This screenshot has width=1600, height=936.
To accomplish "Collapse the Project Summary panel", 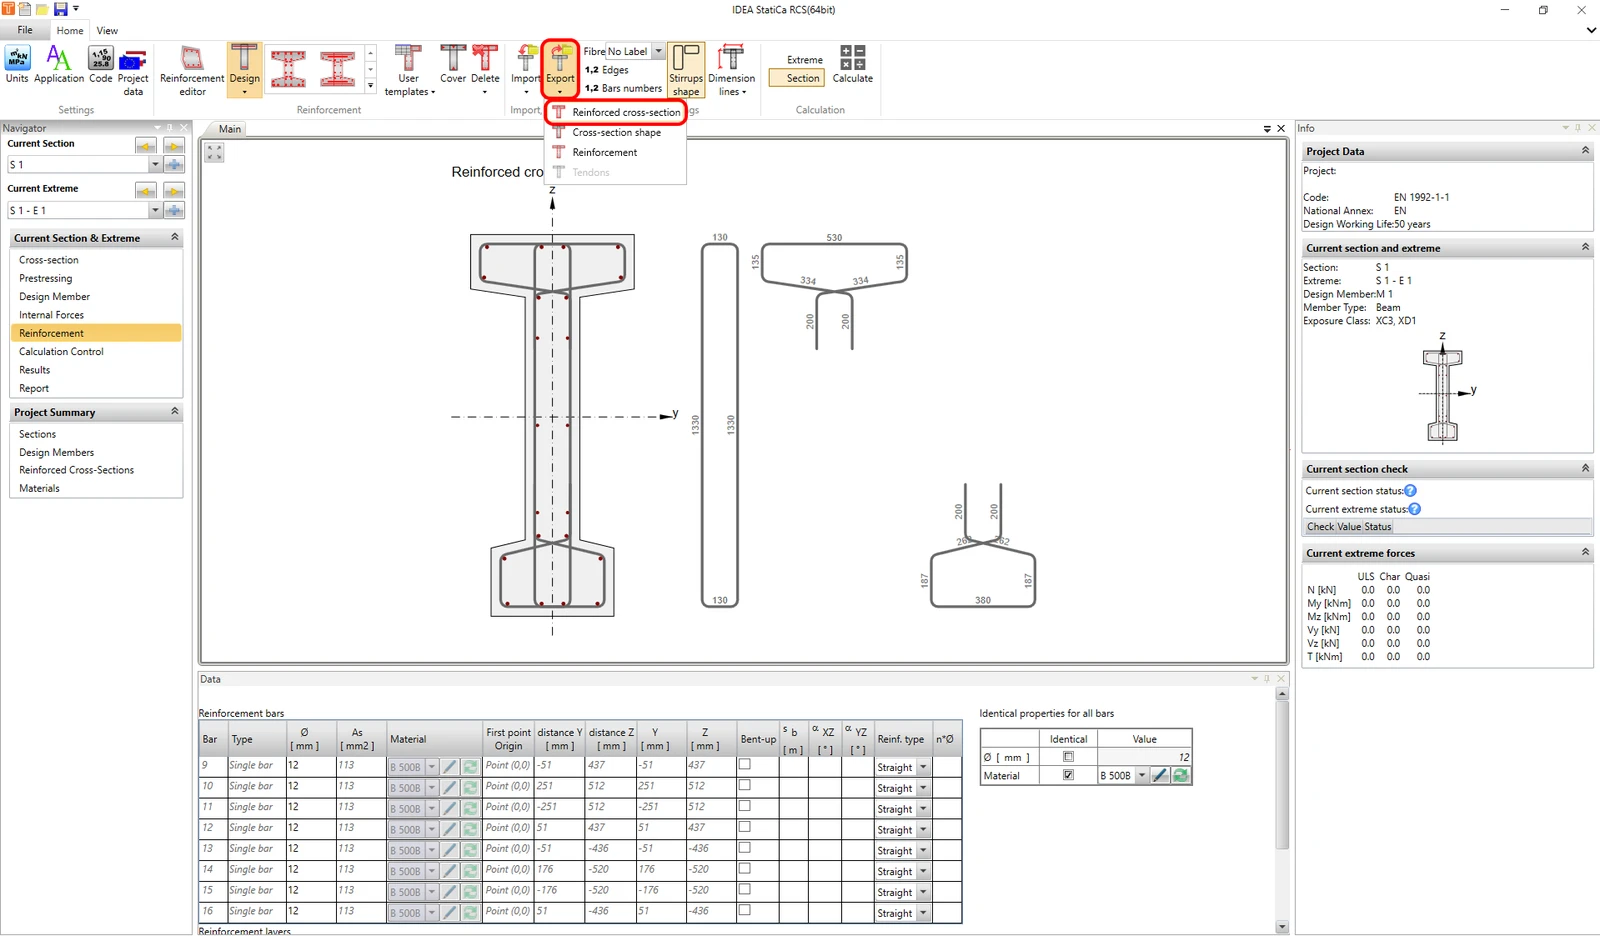I will click(174, 412).
